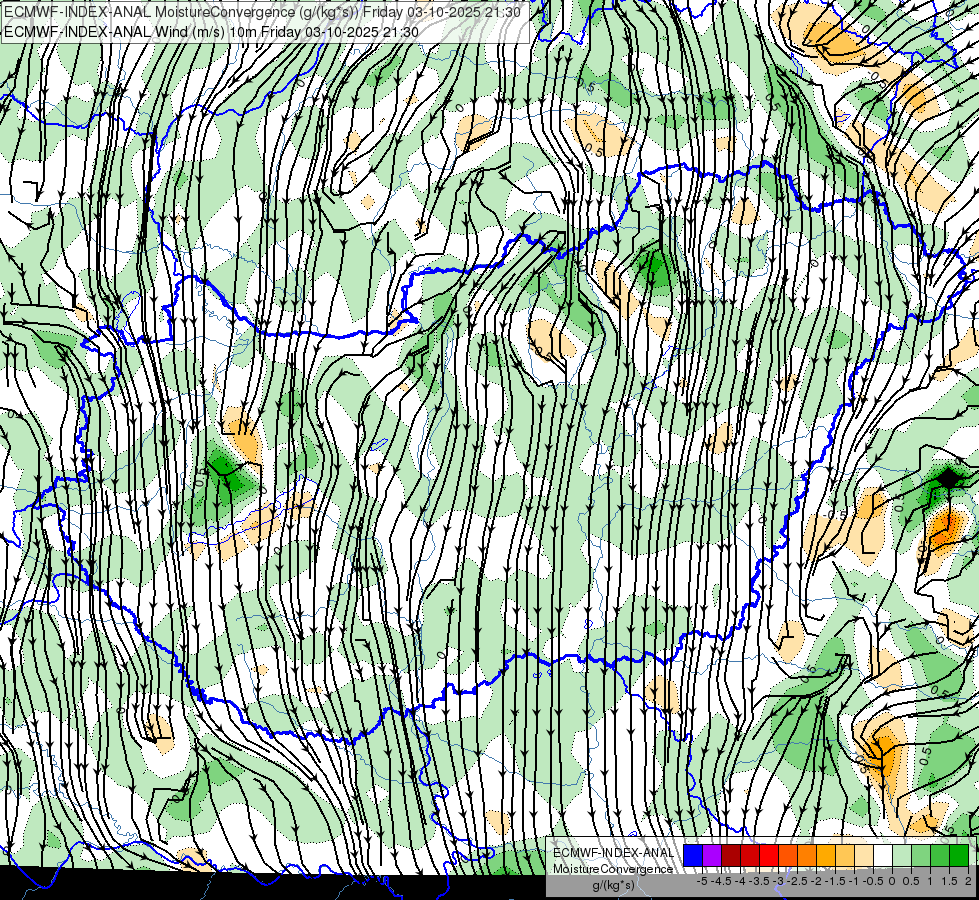Click the legend tick value '-3.5'
Viewport: 979px width, 900px height.
click(760, 881)
